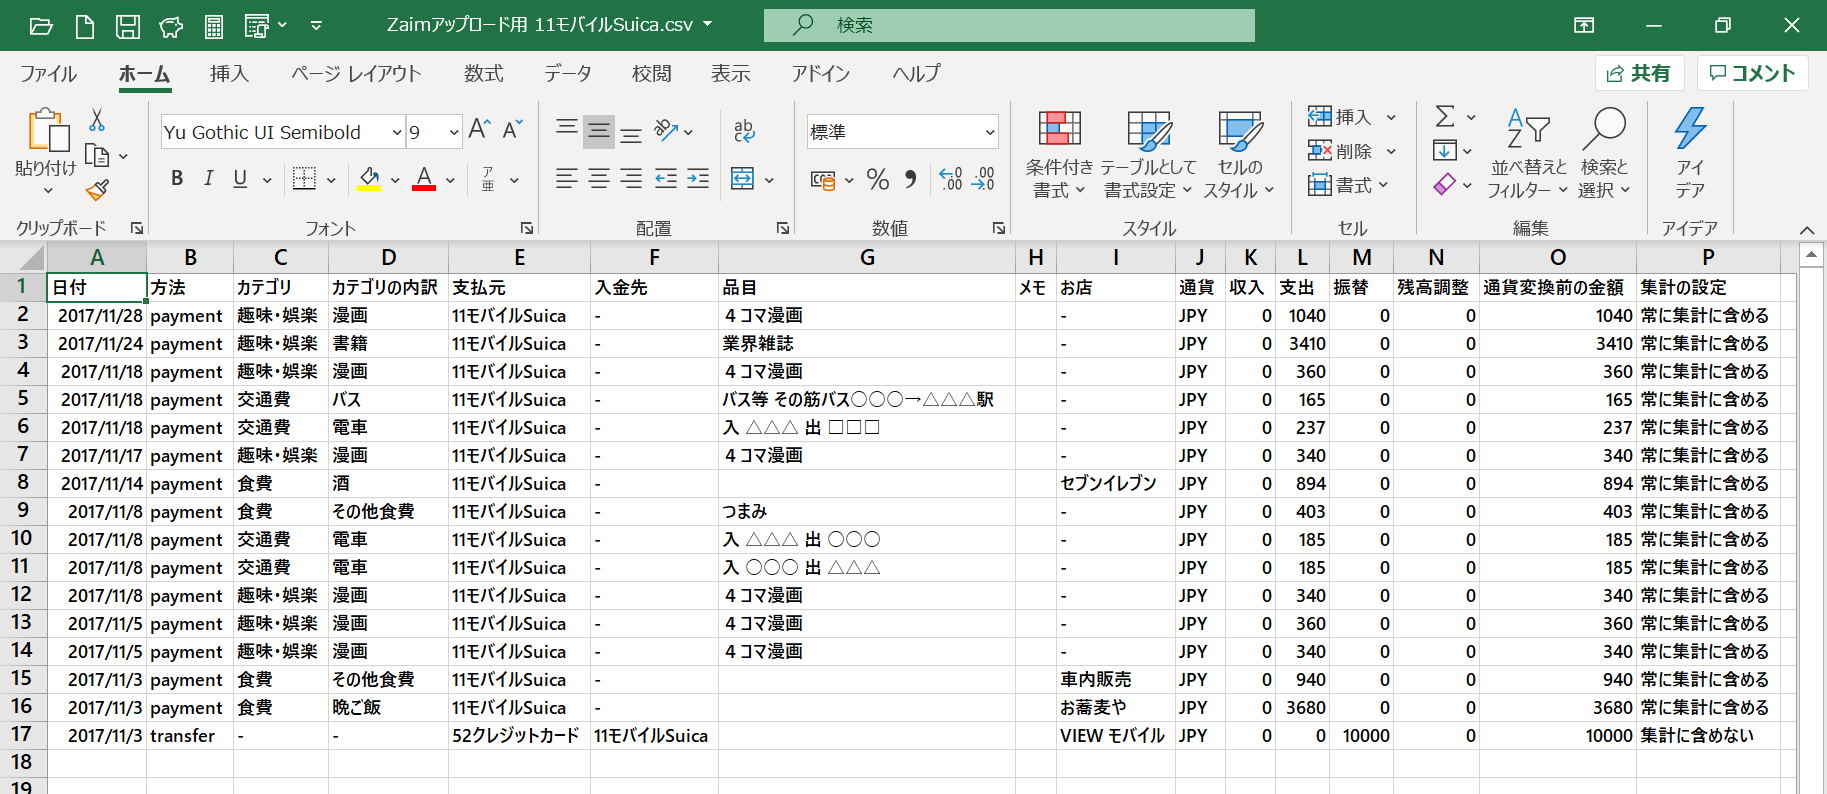Save the workbook with the floppy icon
This screenshot has height=794, width=1827.
coord(128,26)
